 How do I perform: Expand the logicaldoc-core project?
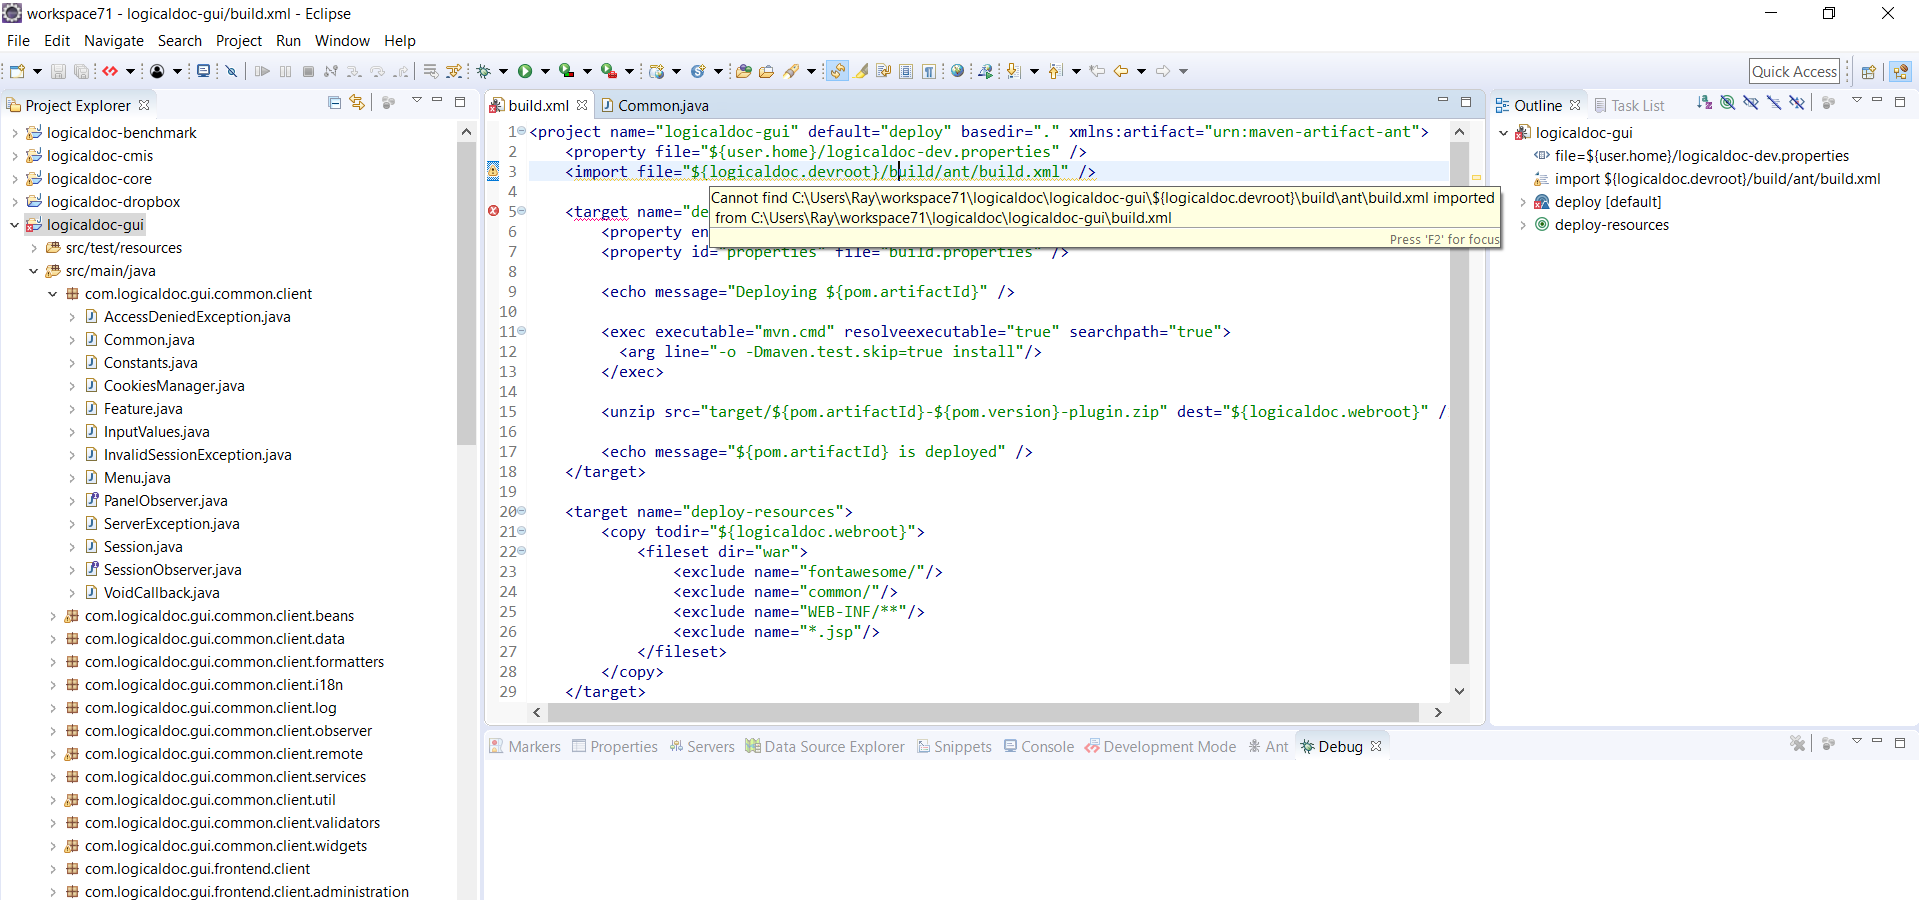pyautogui.click(x=14, y=179)
